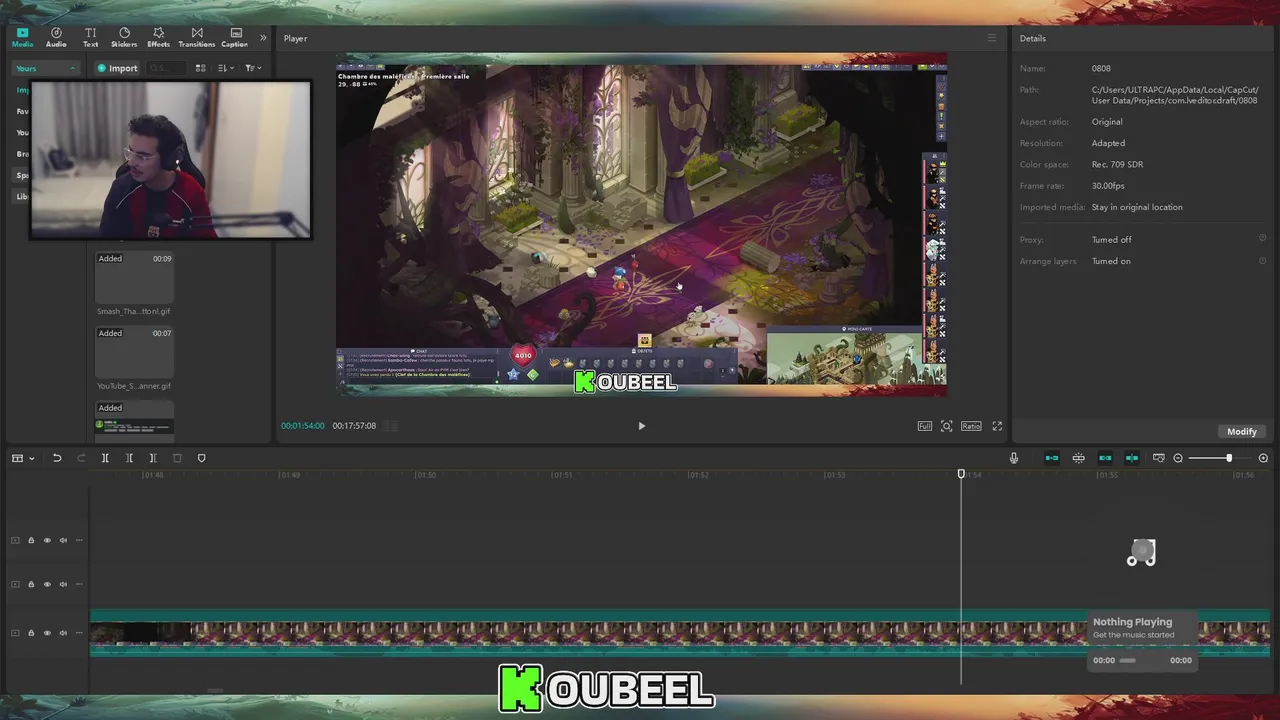Click the delete trash icon
Viewport: 1280px width, 720px height.
(x=177, y=458)
